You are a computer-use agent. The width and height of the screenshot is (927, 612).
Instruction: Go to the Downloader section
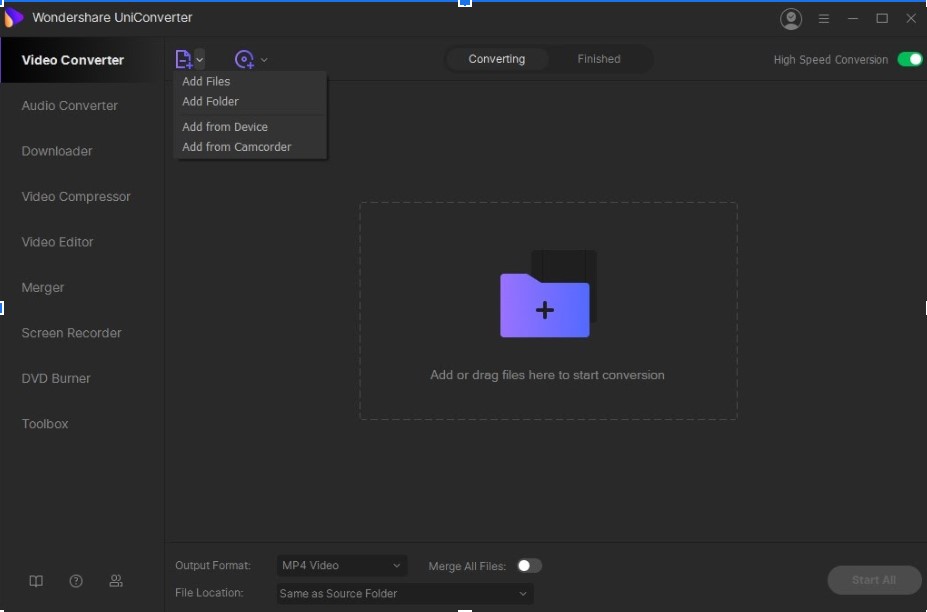57,151
